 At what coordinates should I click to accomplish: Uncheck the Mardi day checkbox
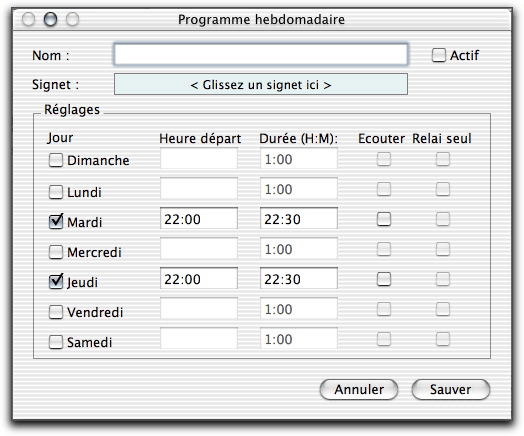click(56, 221)
